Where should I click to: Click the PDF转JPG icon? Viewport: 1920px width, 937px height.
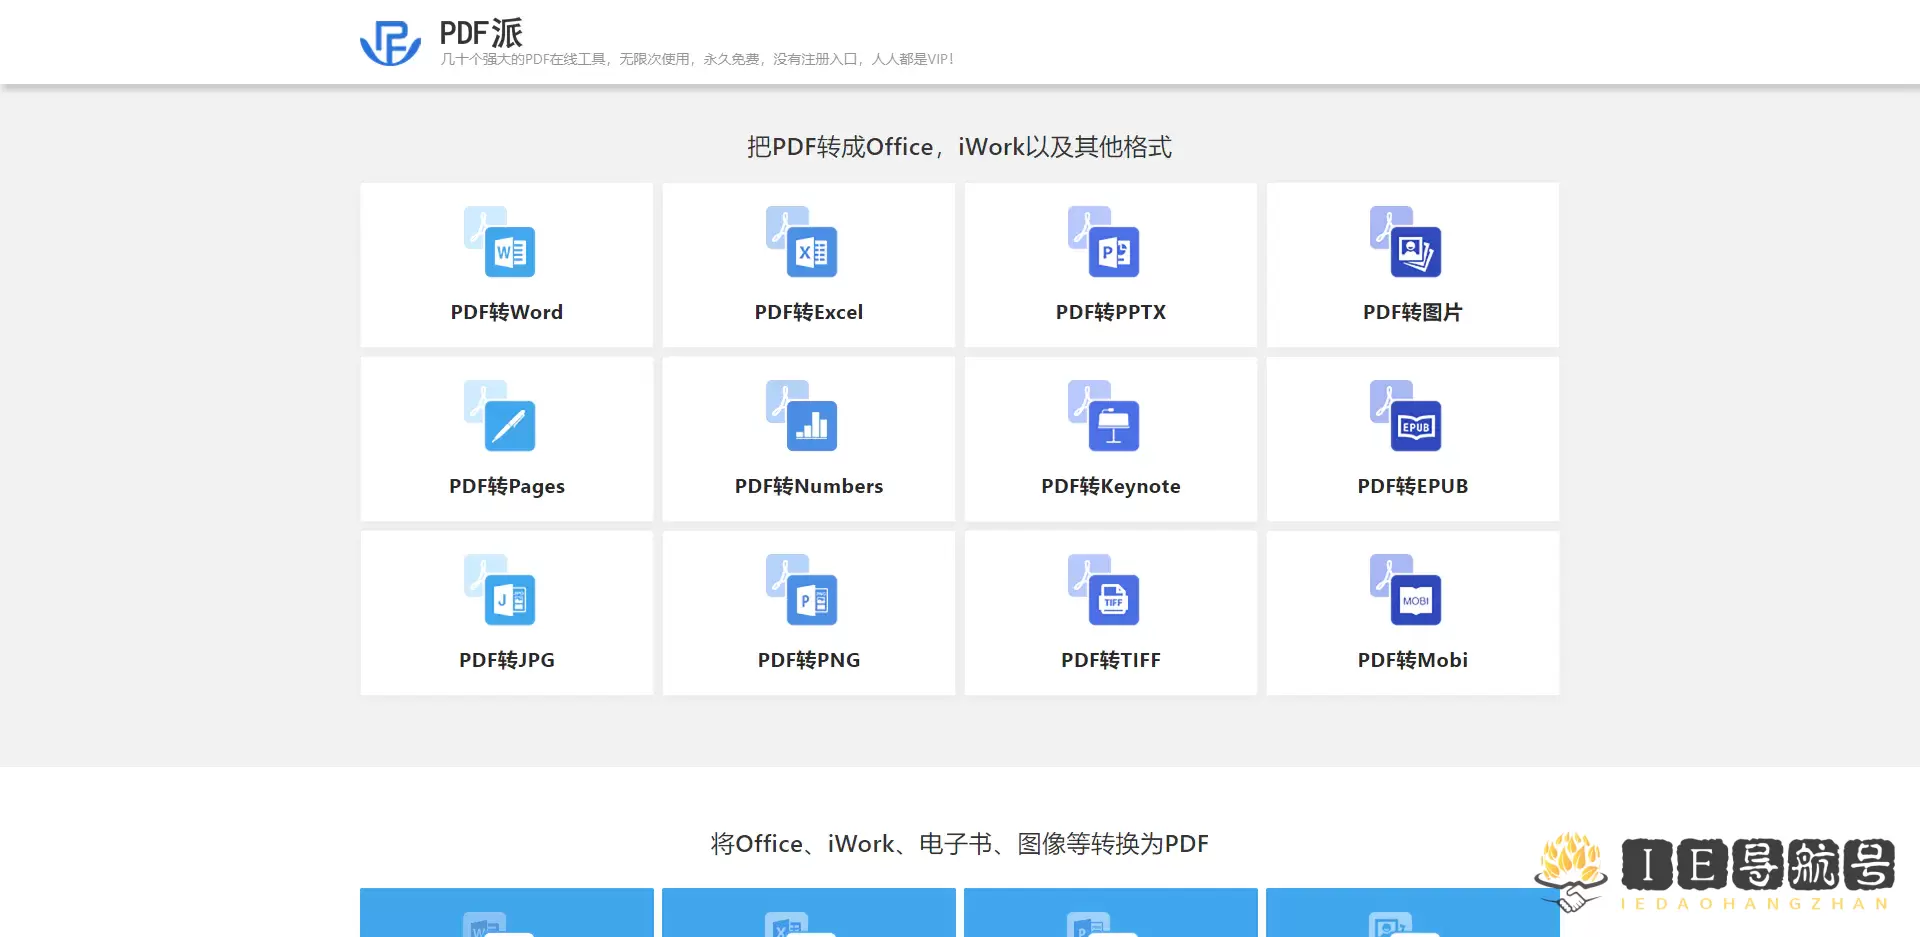(x=500, y=589)
